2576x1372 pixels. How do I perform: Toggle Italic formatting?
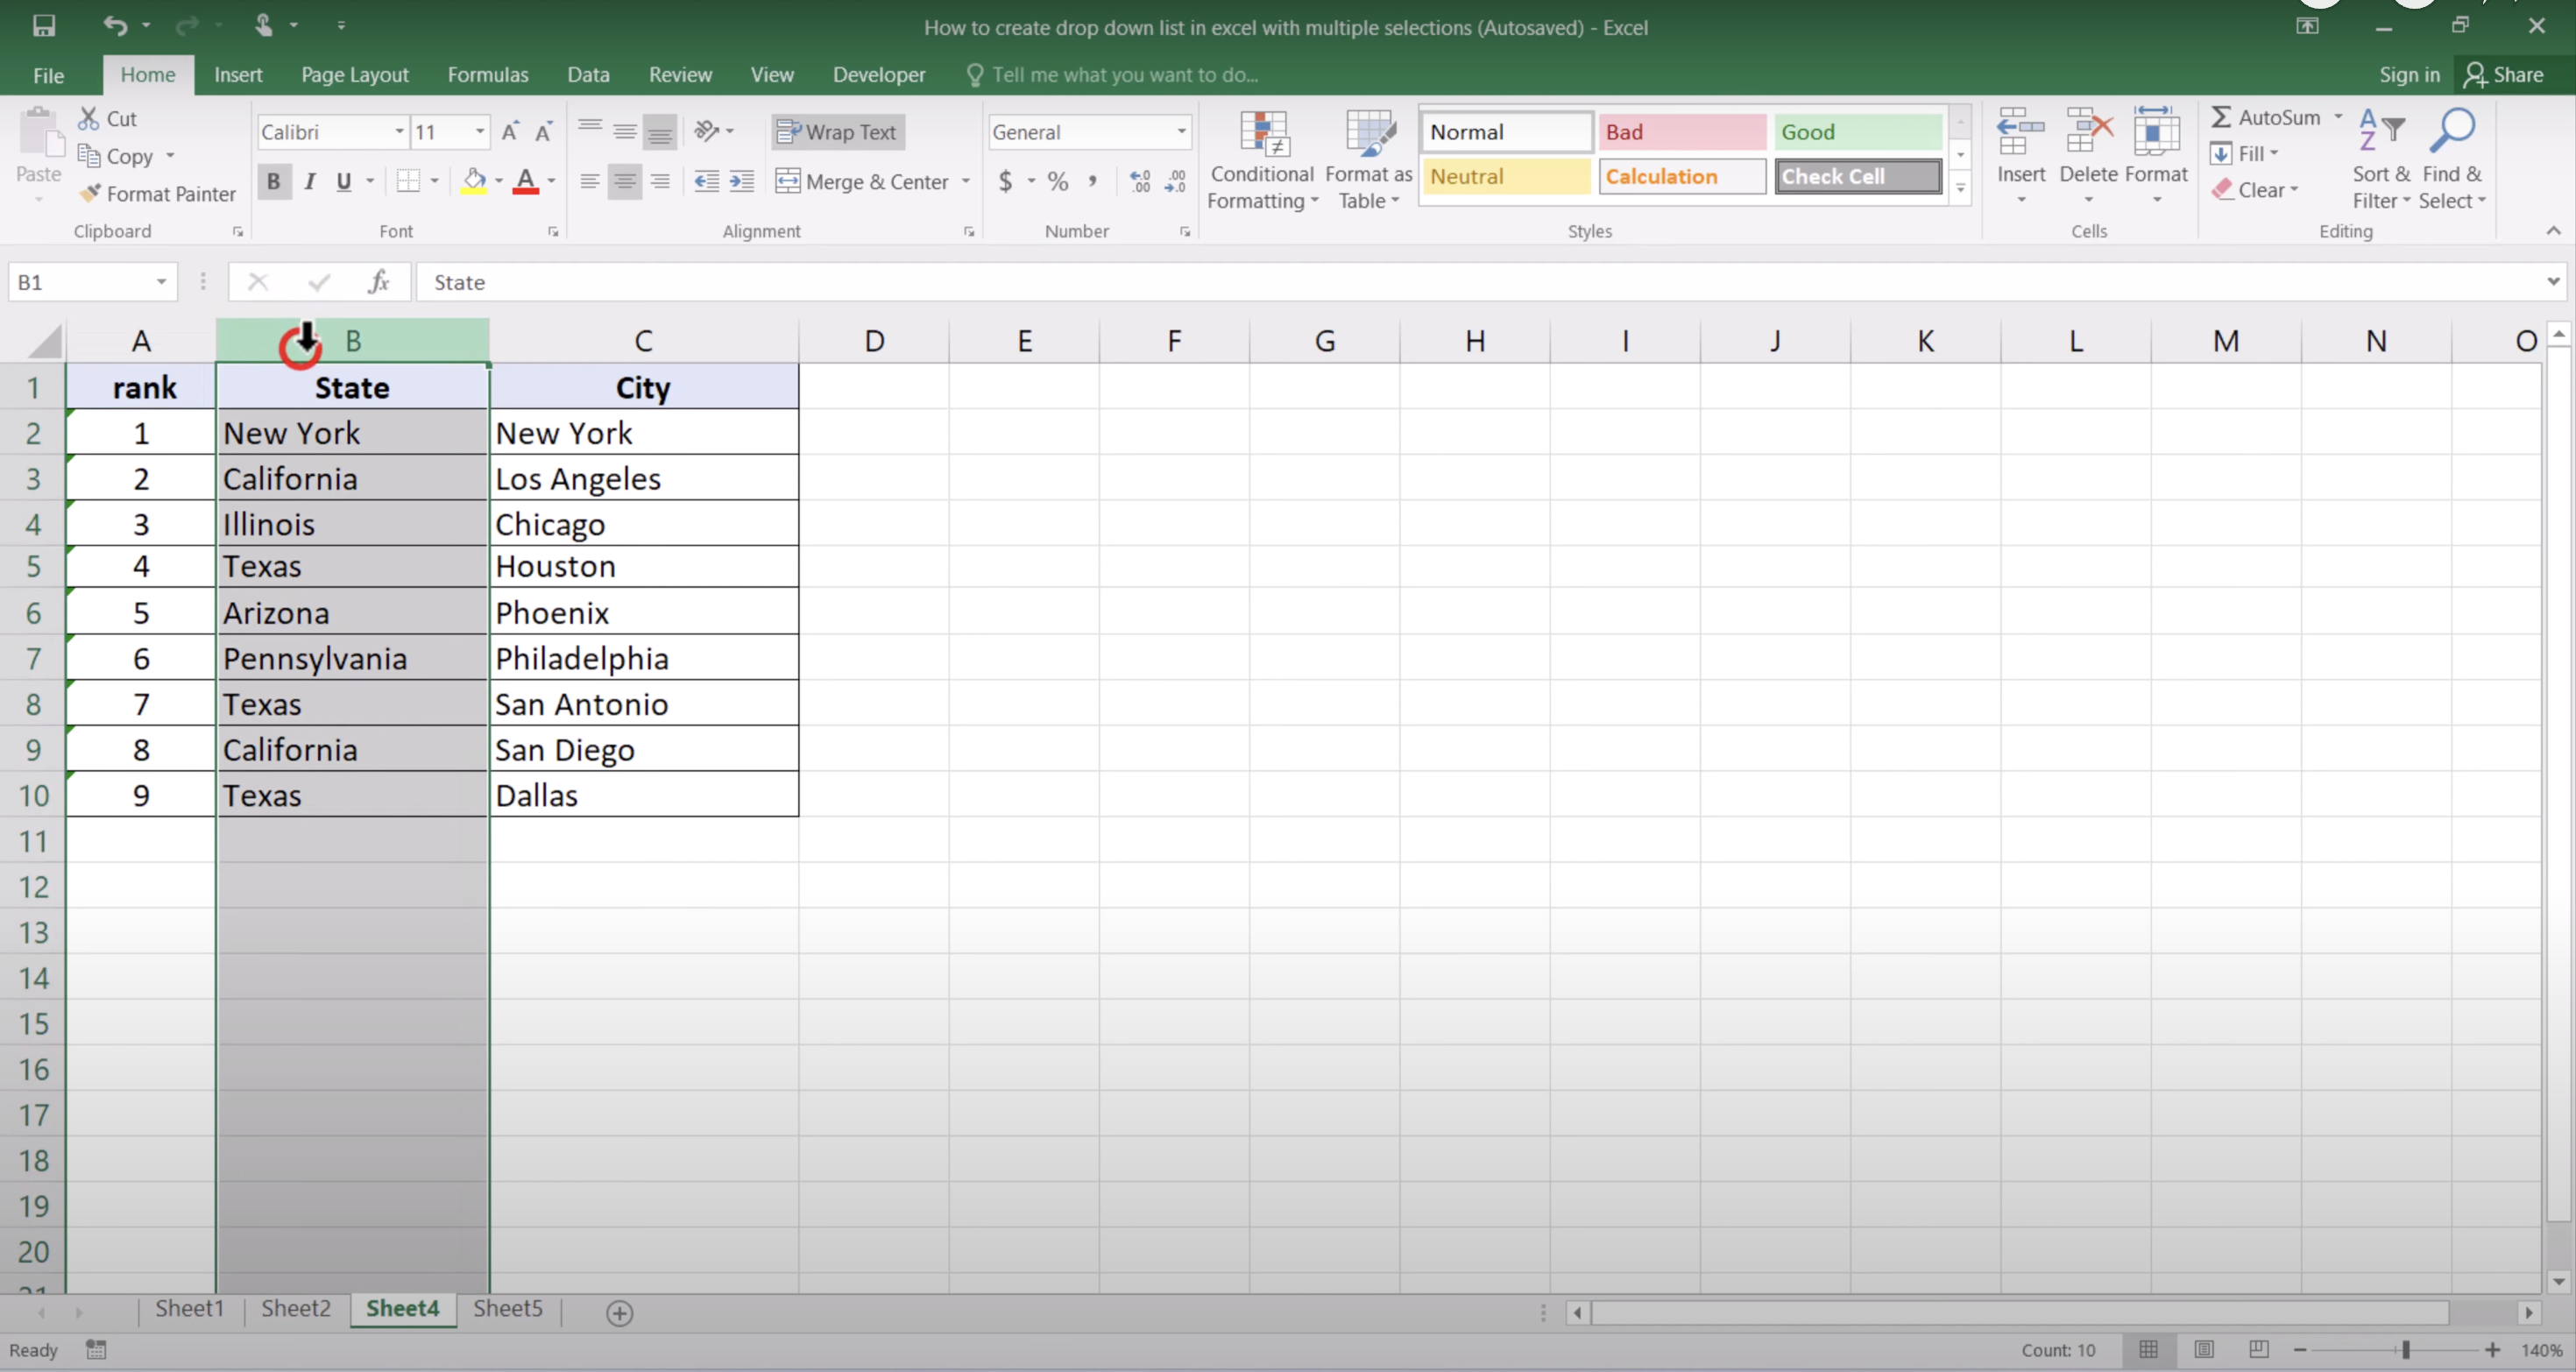click(310, 181)
